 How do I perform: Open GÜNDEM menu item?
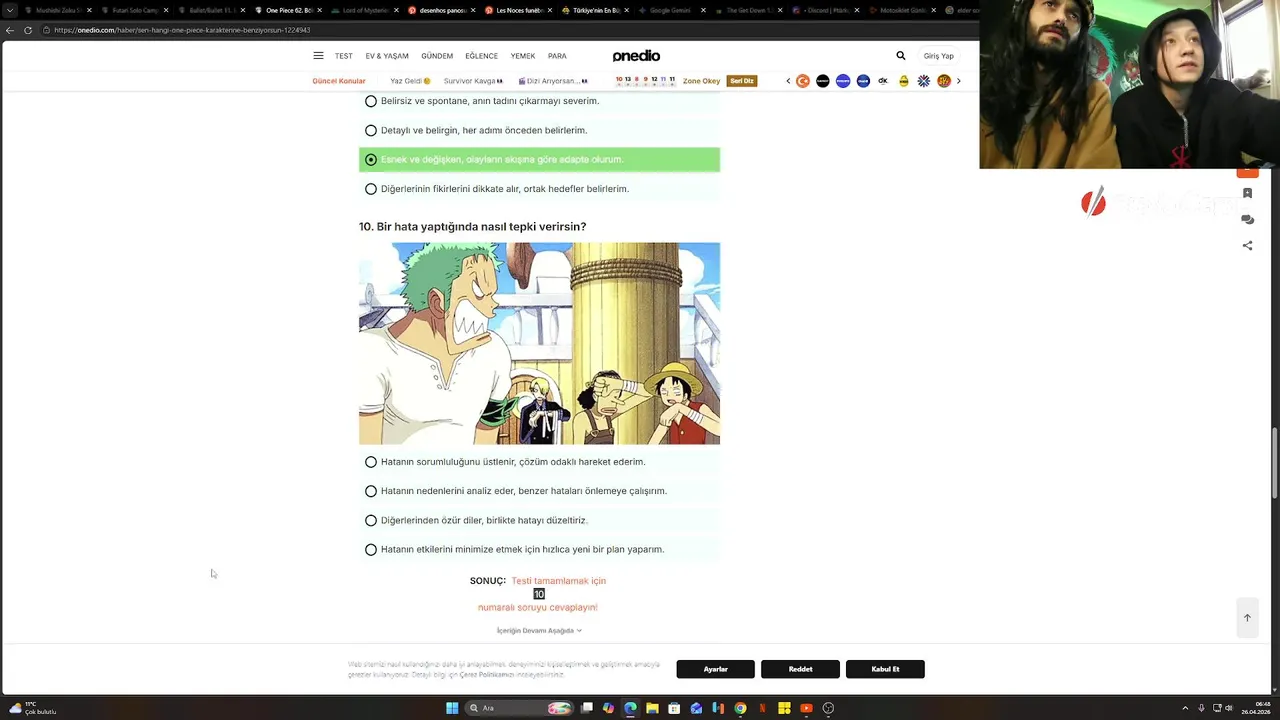pos(437,56)
